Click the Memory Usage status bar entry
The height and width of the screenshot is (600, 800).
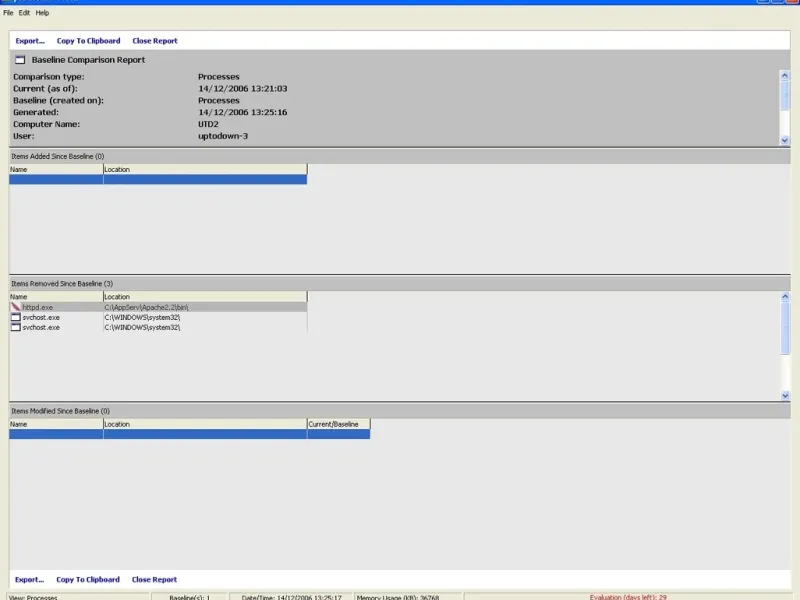tap(398, 597)
